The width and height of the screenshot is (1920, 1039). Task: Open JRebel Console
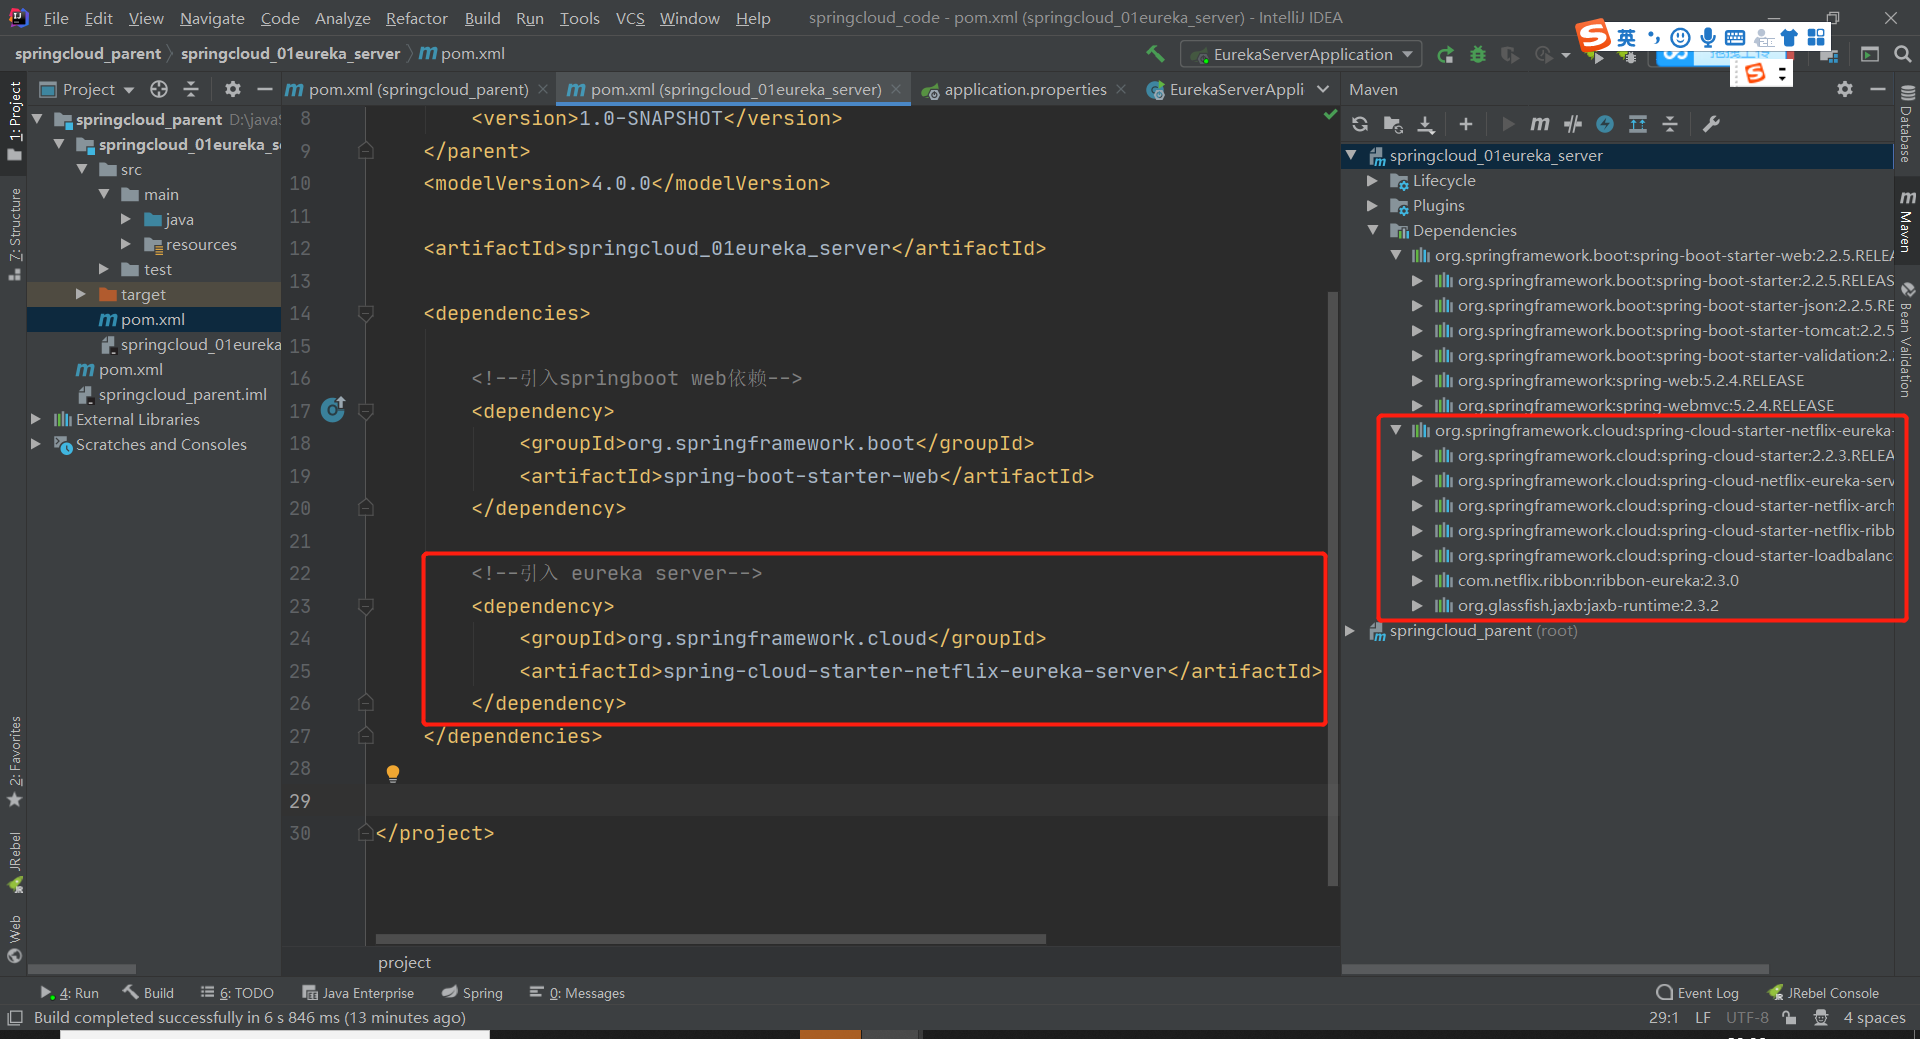click(1823, 993)
